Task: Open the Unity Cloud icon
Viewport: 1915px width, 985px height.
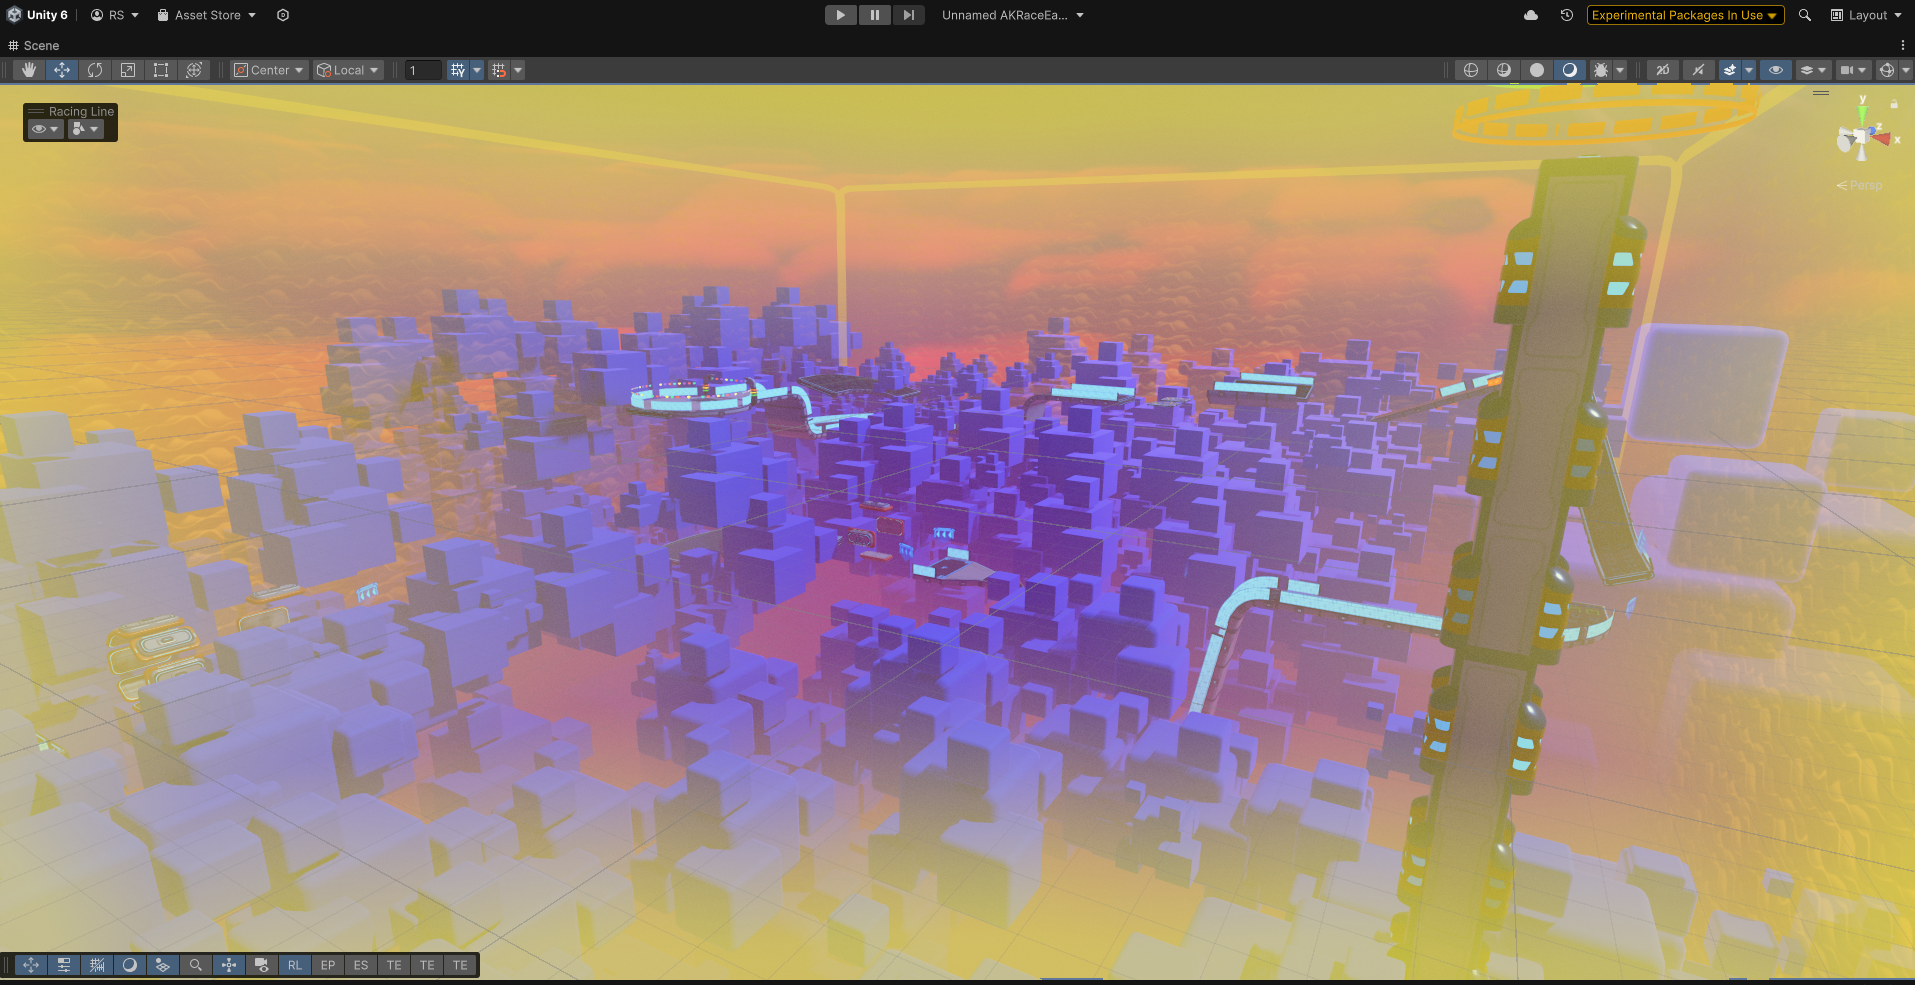Action: (1531, 15)
